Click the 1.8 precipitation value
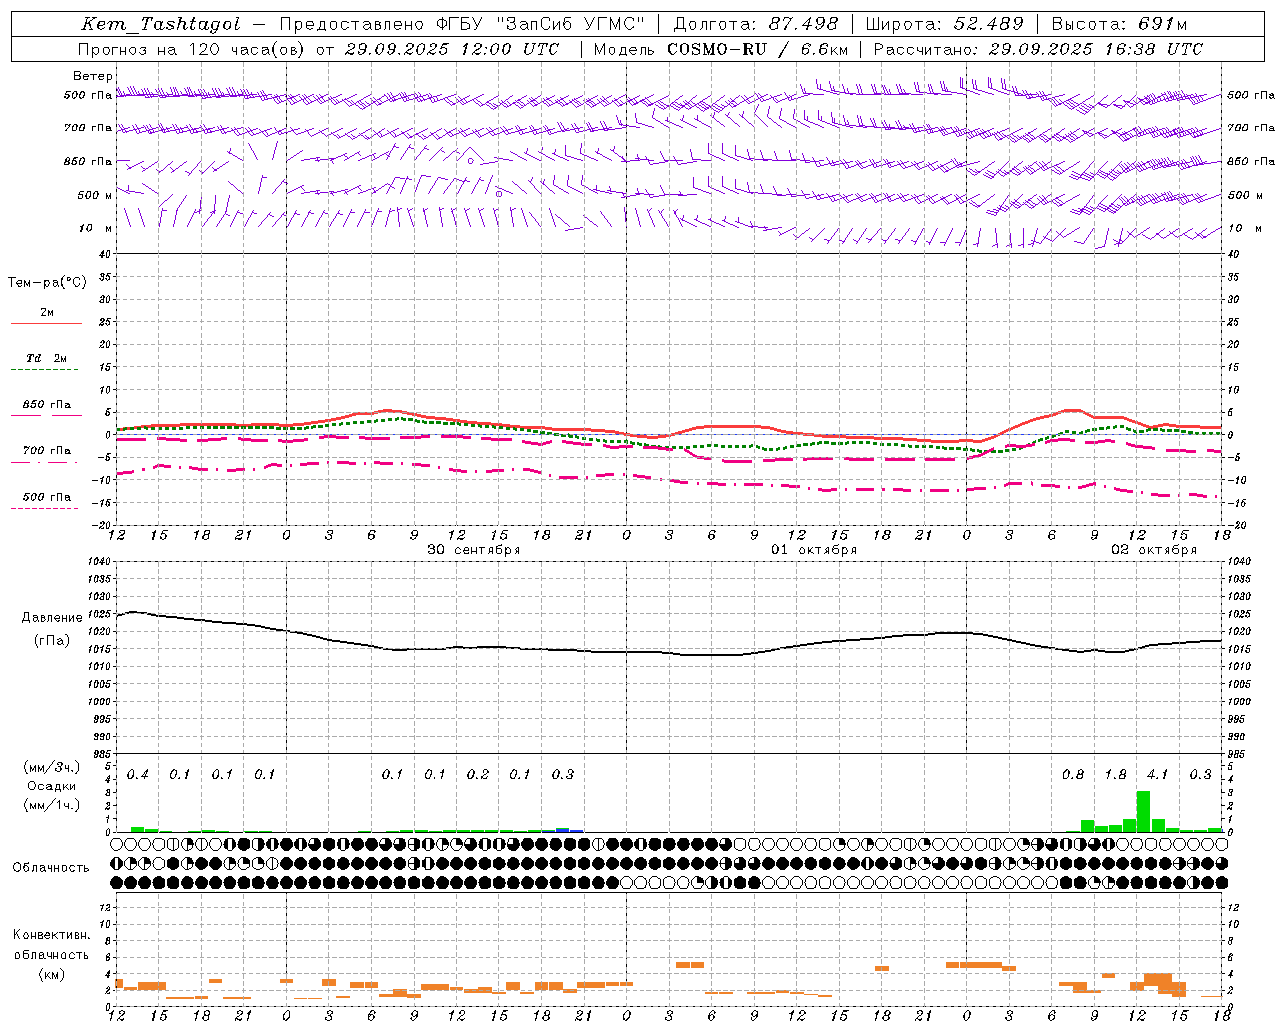Viewport: 1280px width, 1024px height. point(1115,774)
